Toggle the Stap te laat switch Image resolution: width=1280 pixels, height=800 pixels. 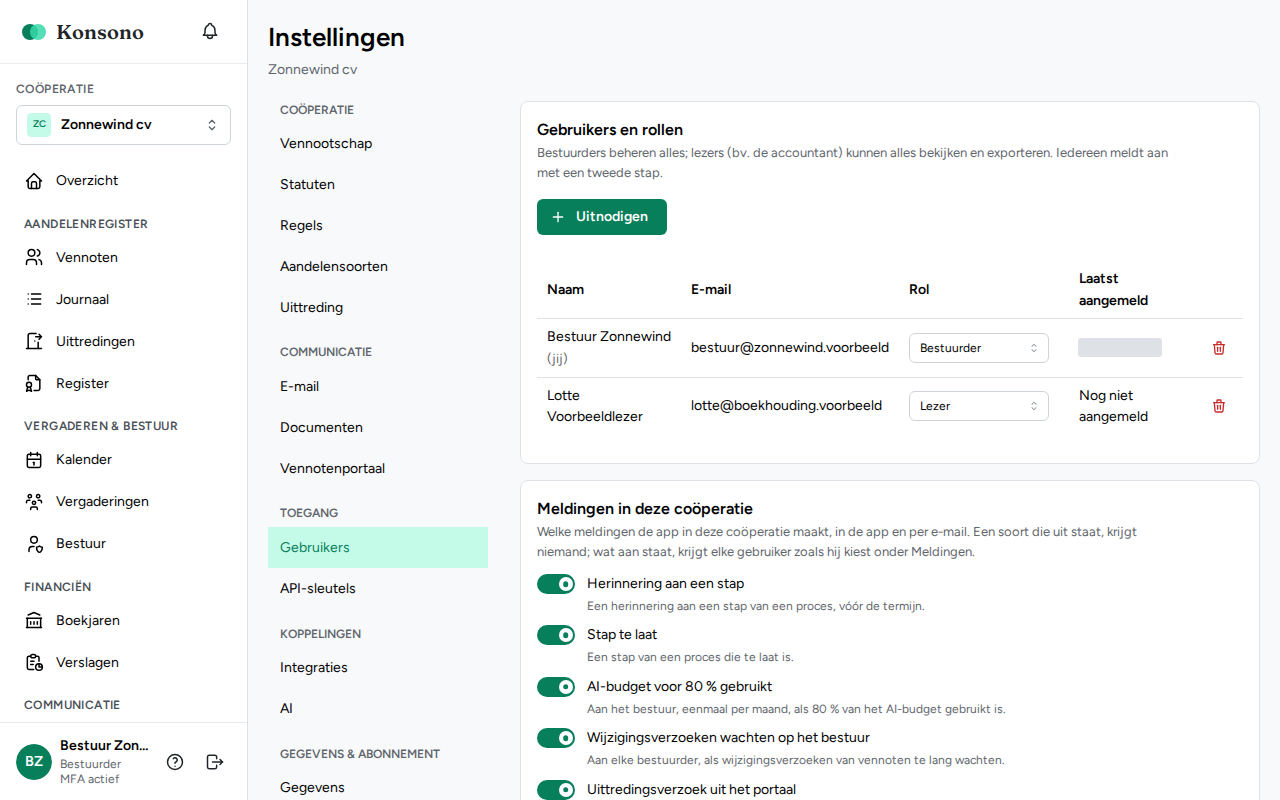[556, 635]
